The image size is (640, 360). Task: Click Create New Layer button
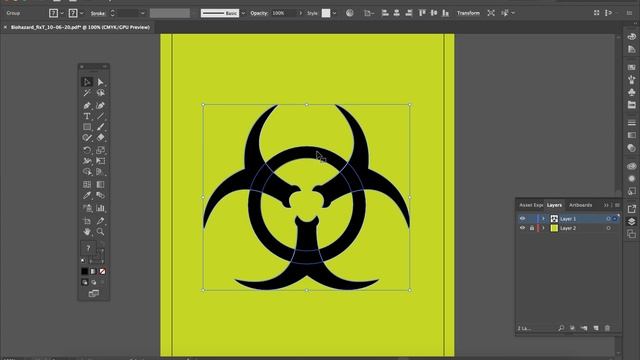(x=596, y=328)
